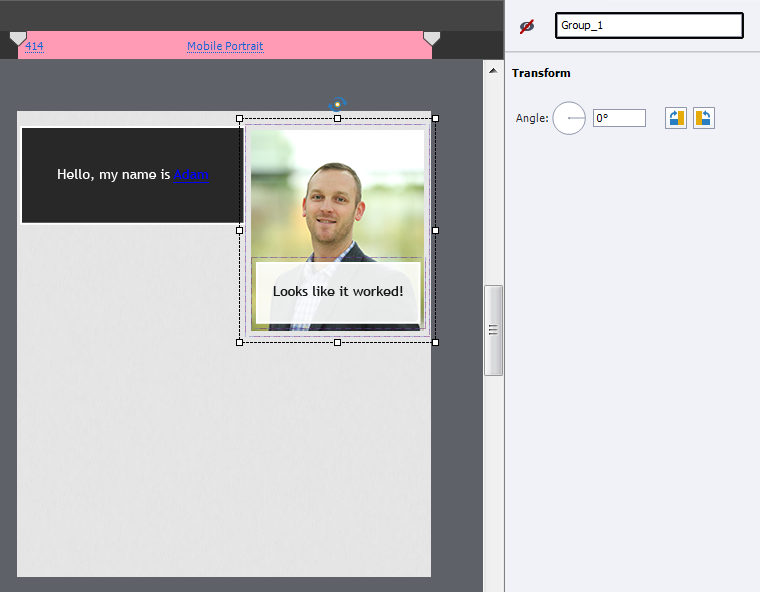Click the bottom-right resize handle of the group
760x592 pixels.
point(435,342)
